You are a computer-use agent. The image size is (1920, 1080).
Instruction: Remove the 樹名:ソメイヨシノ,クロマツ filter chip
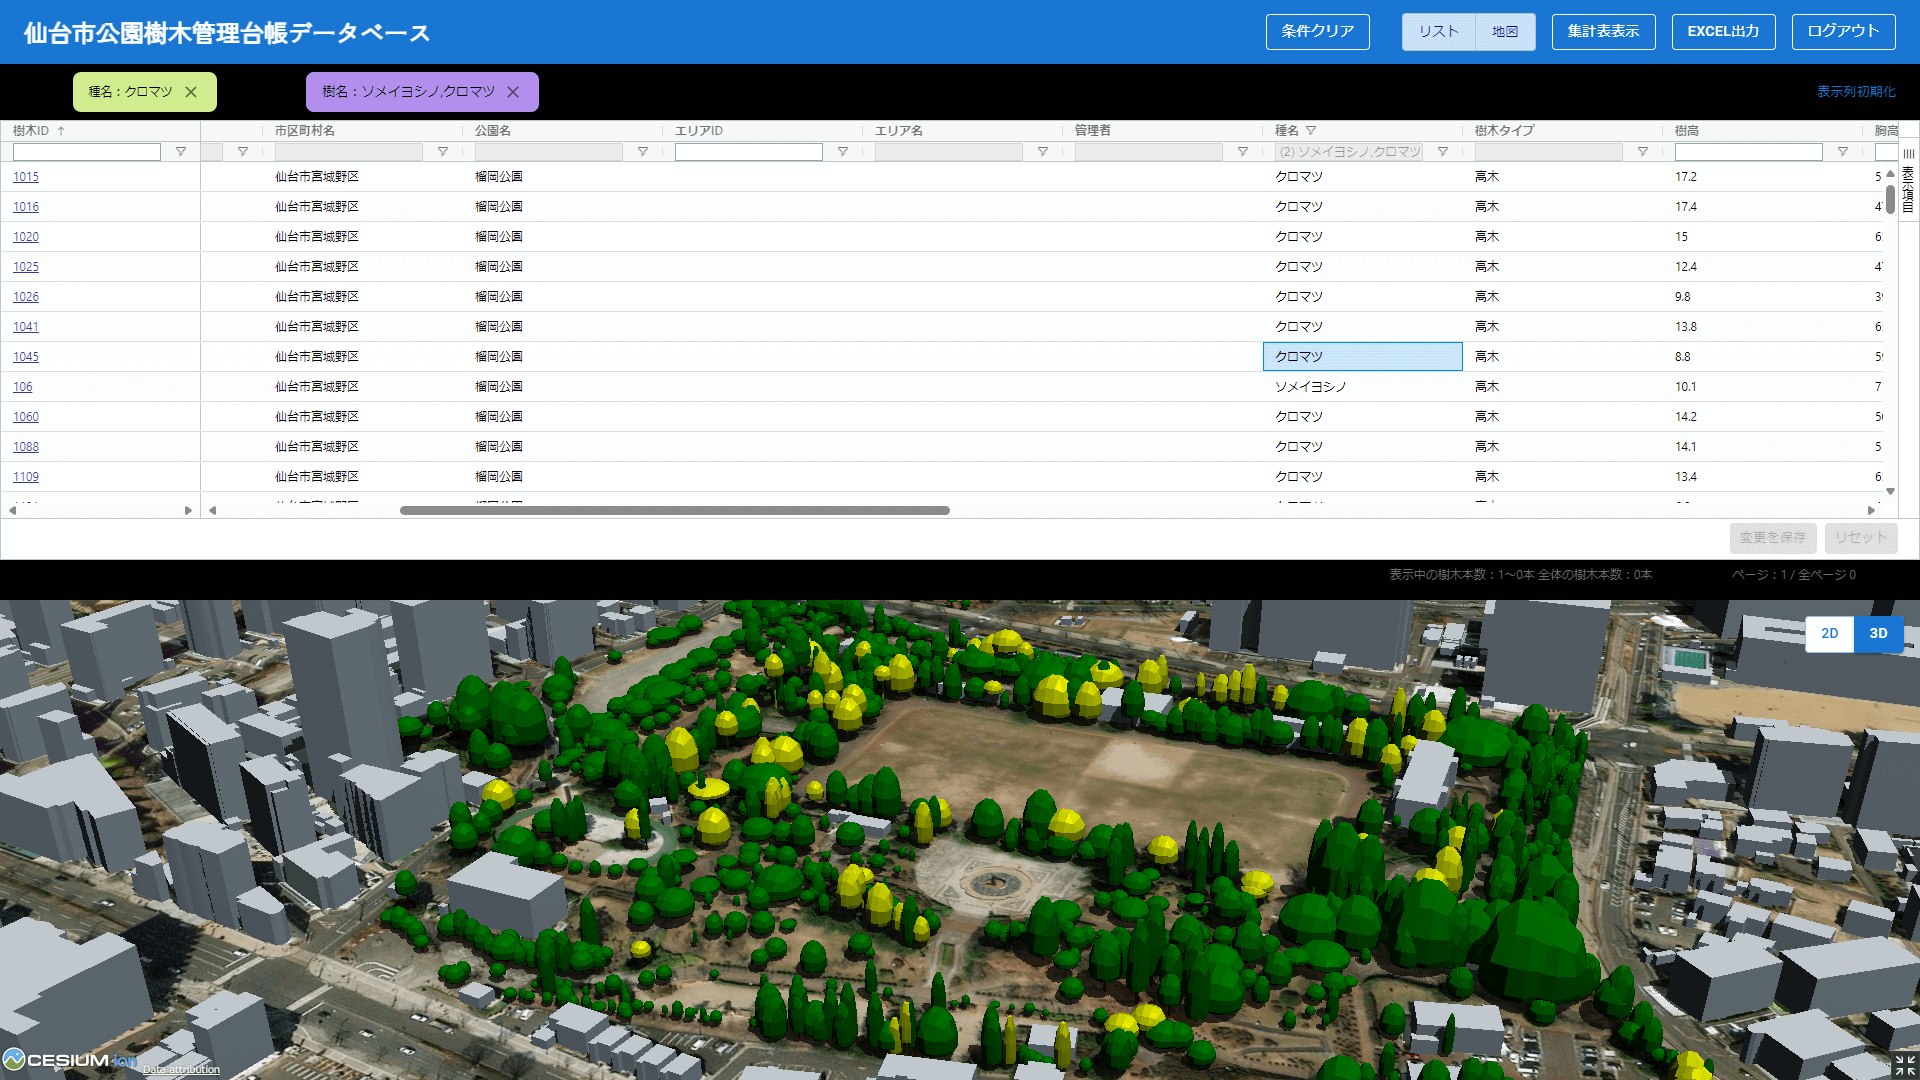pos(513,92)
